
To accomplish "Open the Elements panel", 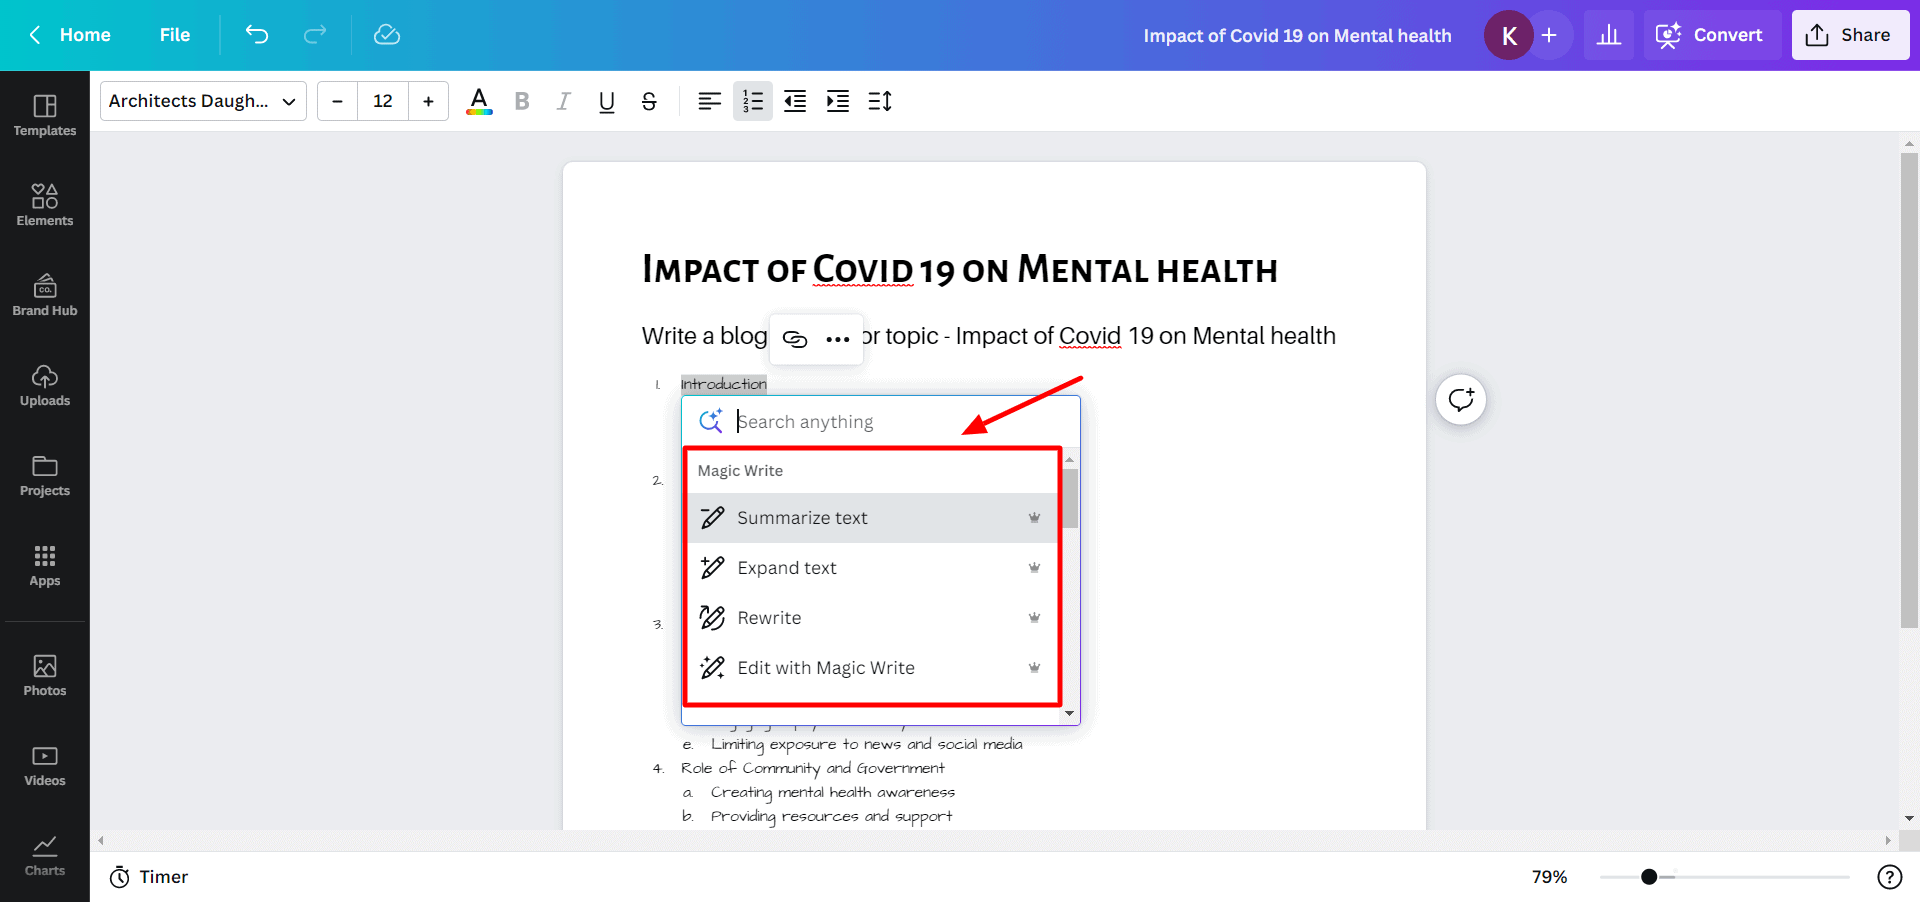I will [x=45, y=204].
